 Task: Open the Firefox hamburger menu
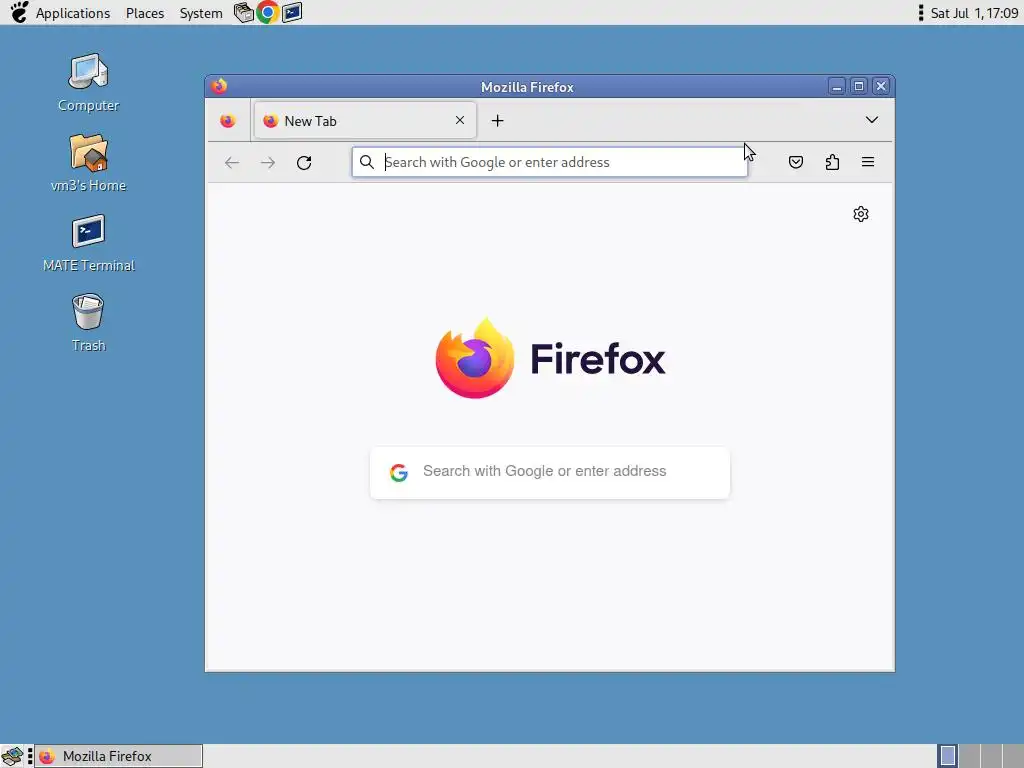867,162
